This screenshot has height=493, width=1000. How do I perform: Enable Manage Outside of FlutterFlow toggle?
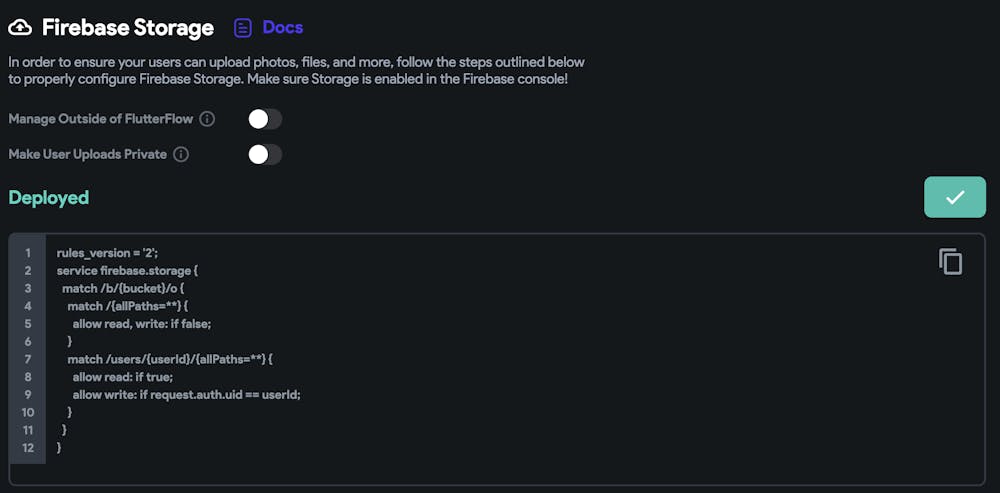(x=265, y=119)
